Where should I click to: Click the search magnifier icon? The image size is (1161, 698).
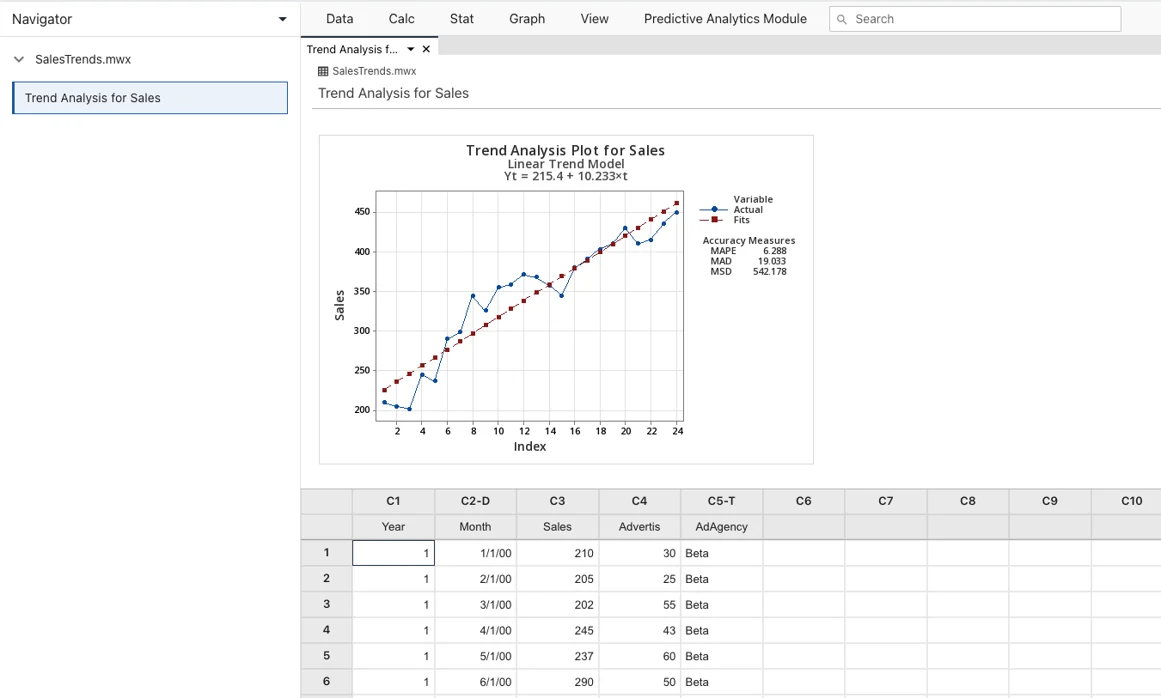(x=842, y=19)
